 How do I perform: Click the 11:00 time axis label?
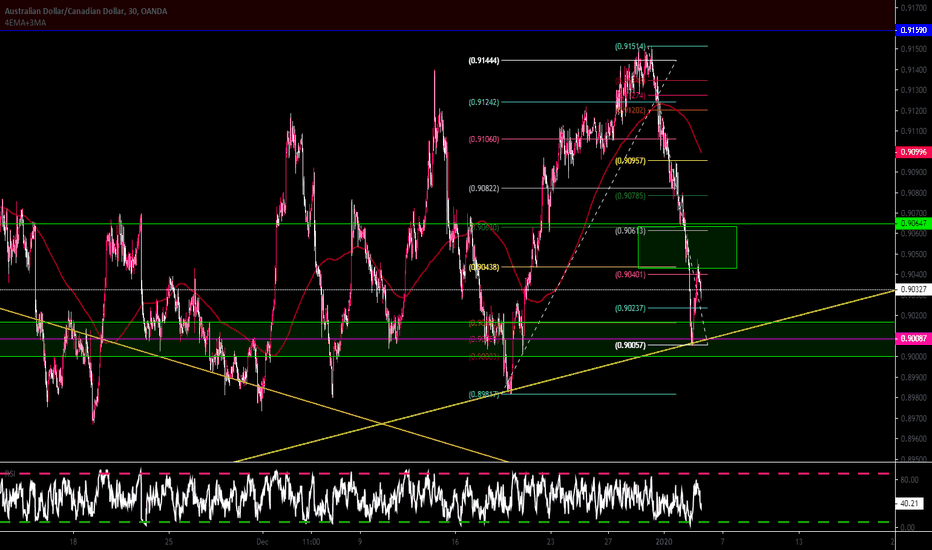tap(311, 542)
